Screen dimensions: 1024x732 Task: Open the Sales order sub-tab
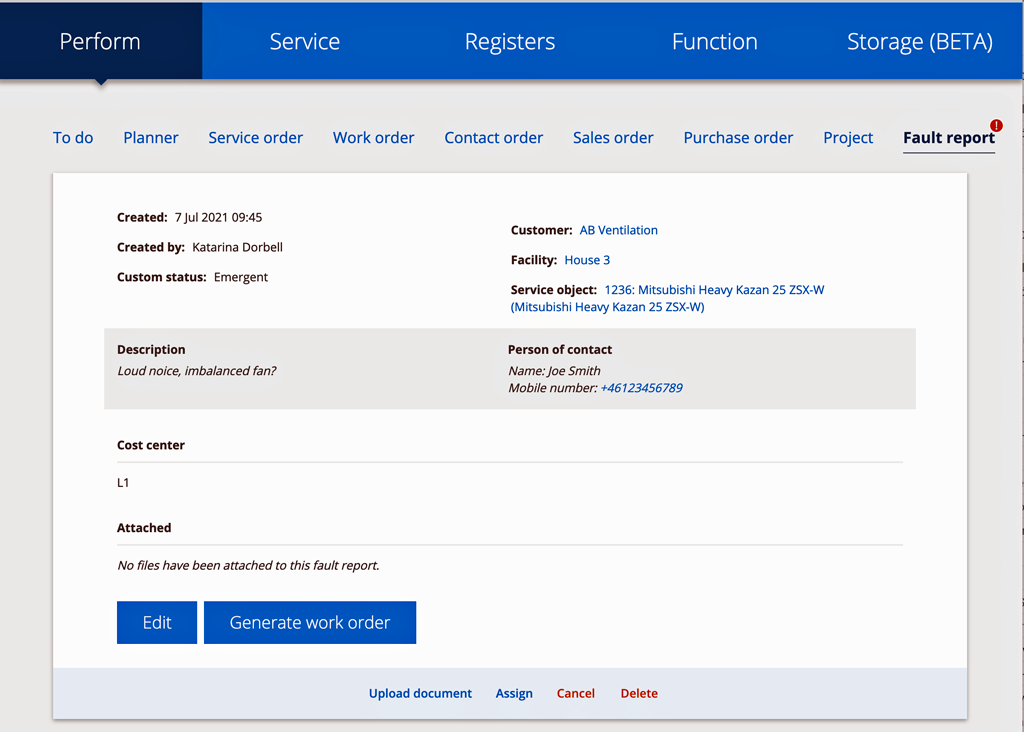click(613, 138)
